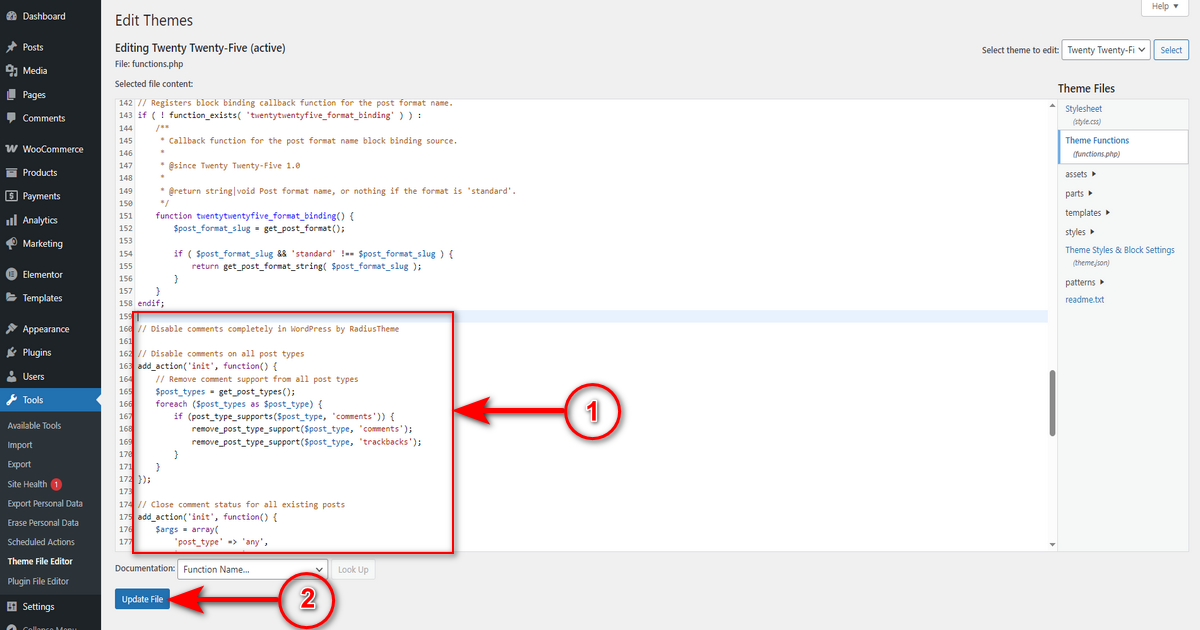The width and height of the screenshot is (1200, 630).
Task: Open Scheduled Actions submenu item
Action: pos(41,542)
